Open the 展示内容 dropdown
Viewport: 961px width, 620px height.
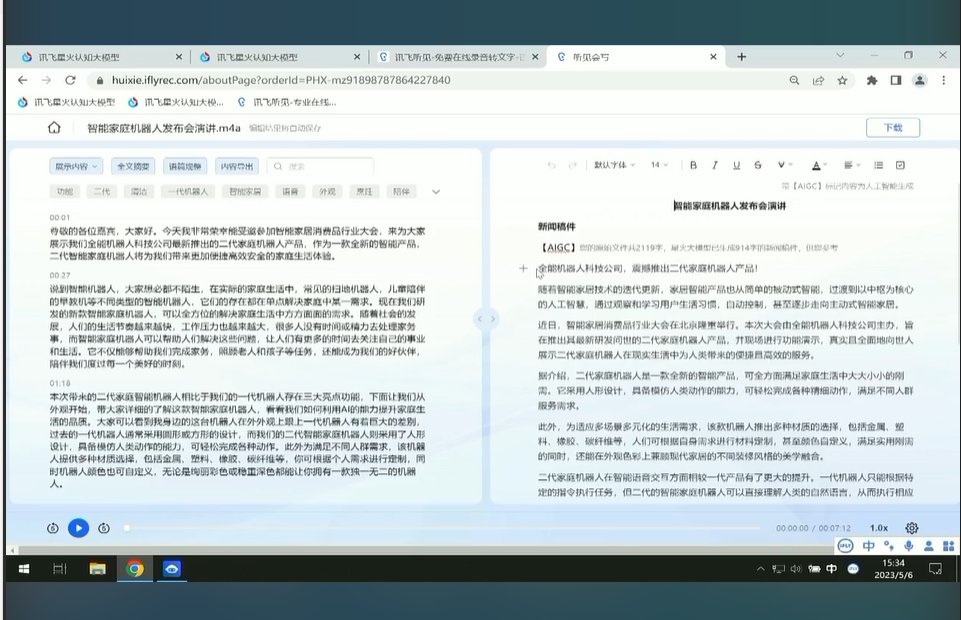click(75, 165)
